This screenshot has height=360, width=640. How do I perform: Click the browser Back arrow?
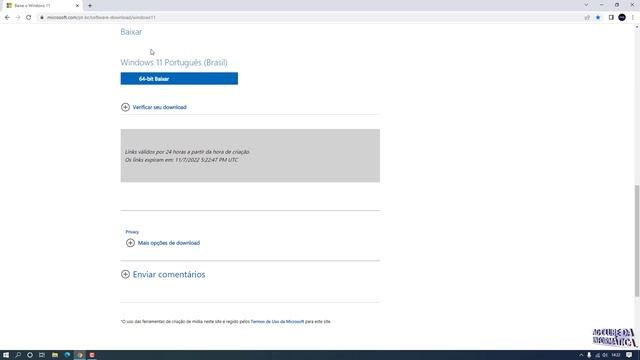point(7,18)
